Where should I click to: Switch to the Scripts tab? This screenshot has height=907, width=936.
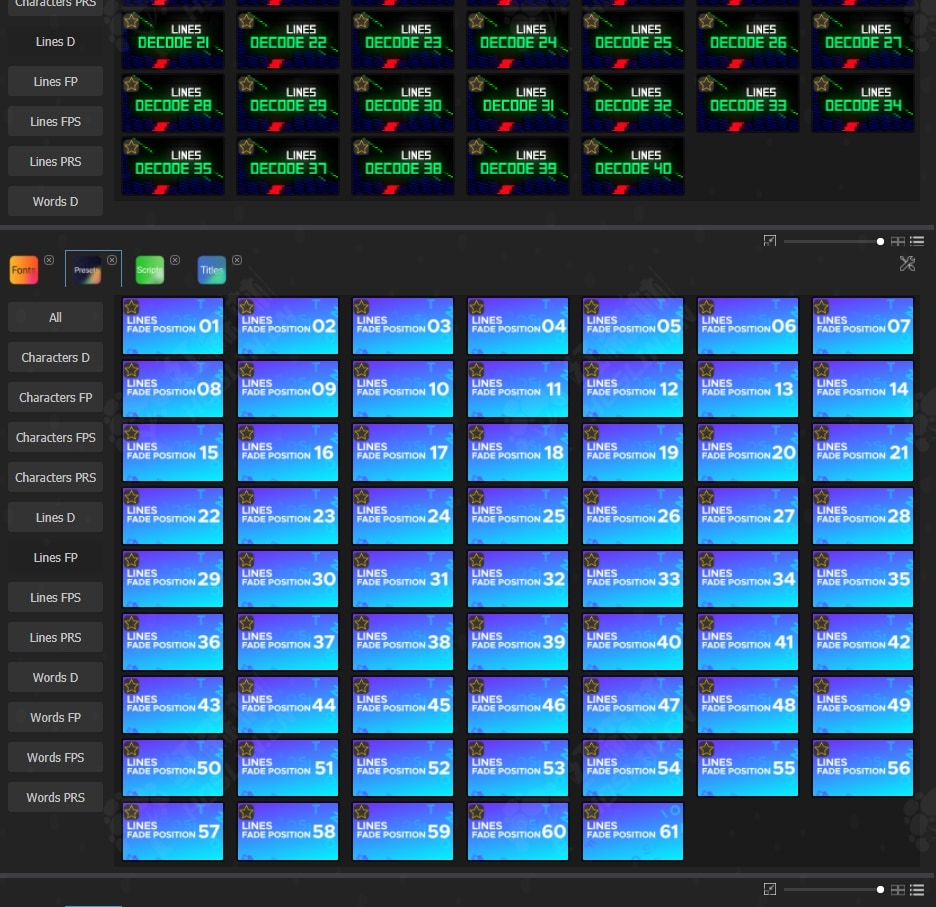point(149,270)
